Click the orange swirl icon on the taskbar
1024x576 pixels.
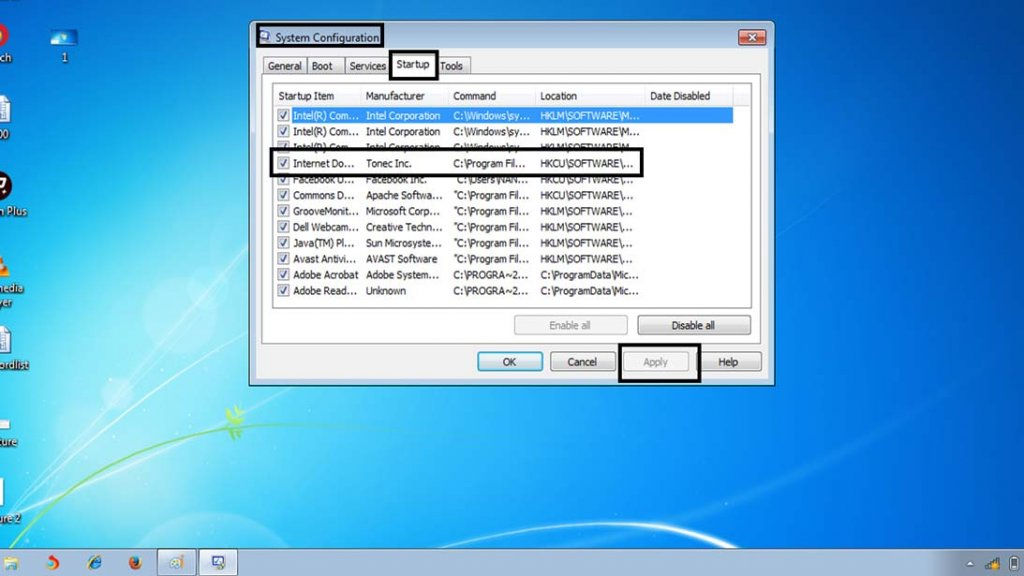[x=53, y=562]
